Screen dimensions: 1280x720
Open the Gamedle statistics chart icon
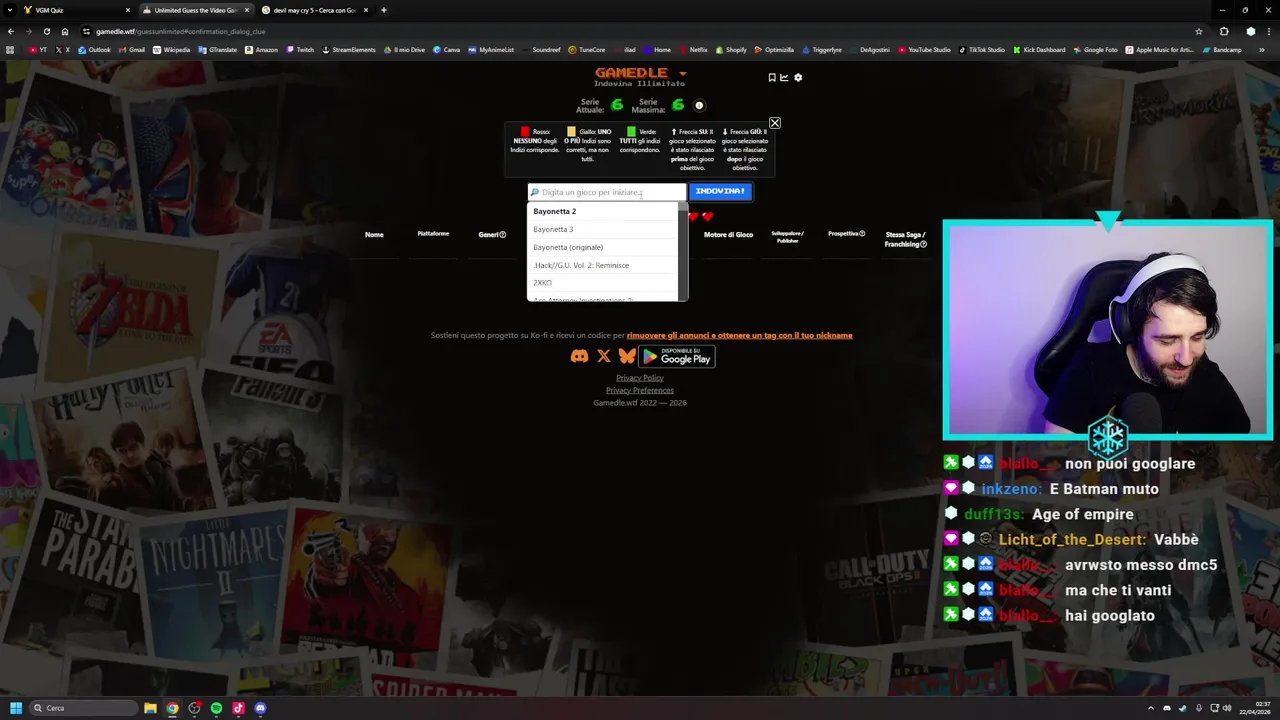[784, 77]
